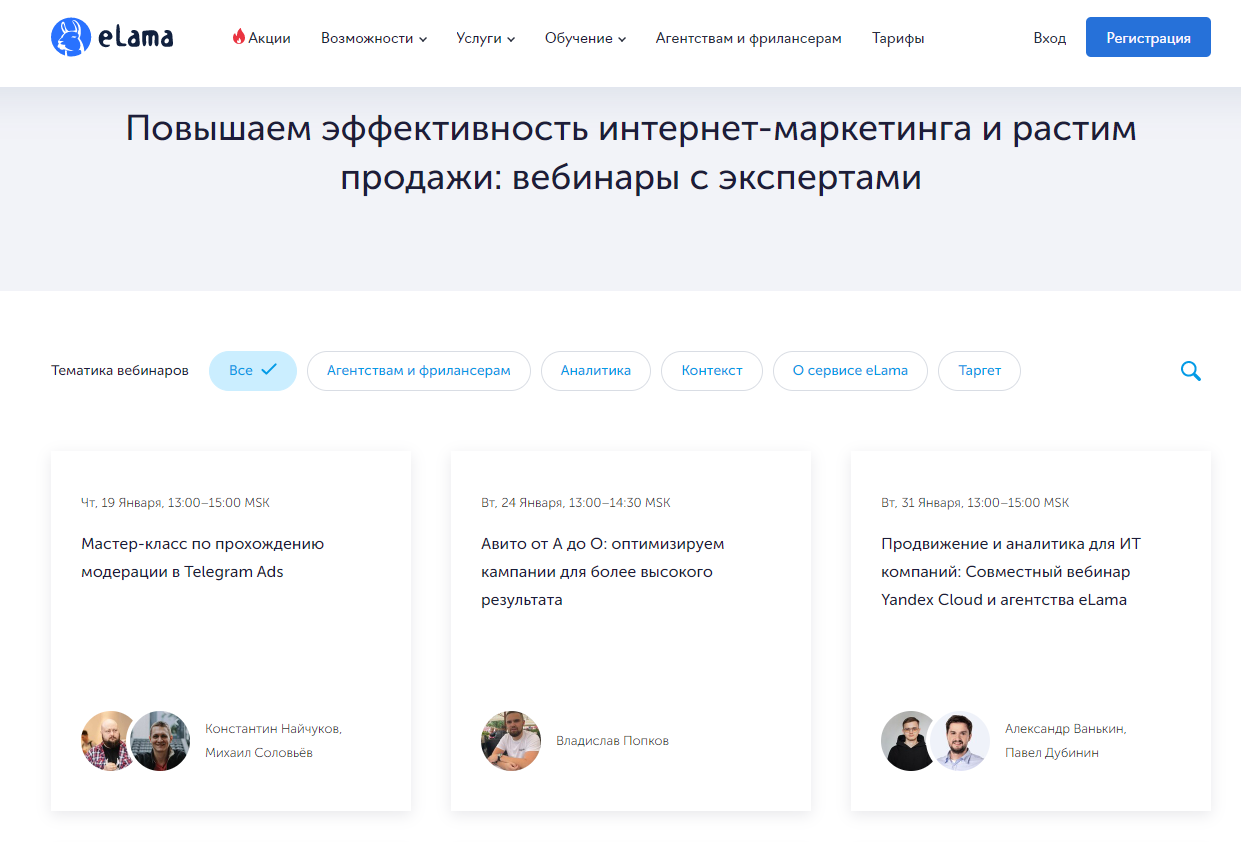Image resolution: width=1241 pixels, height=842 pixels.
Task: Click date text Чт, 19 Января, 13:00–15:00 MSK
Action: [x=175, y=503]
